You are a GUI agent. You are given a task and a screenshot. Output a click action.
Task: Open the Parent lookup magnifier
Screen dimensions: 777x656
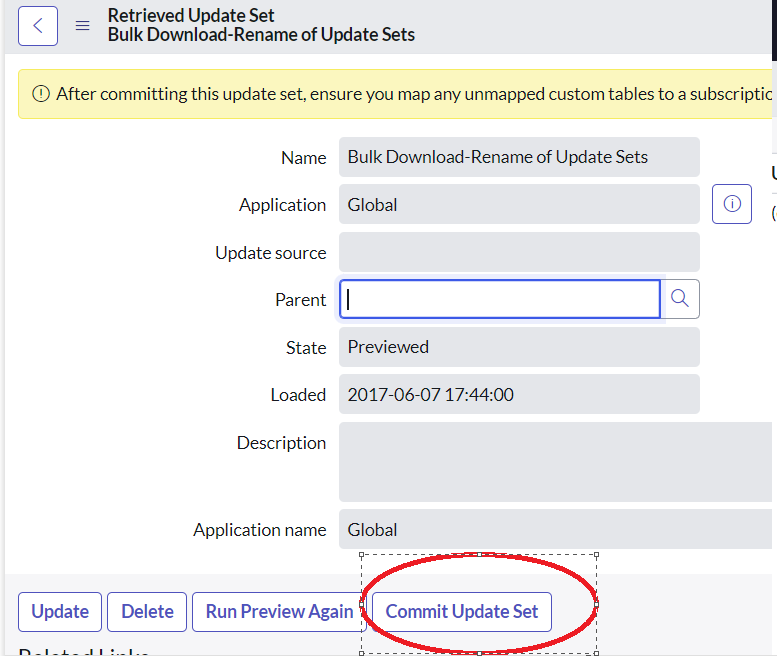tap(681, 299)
